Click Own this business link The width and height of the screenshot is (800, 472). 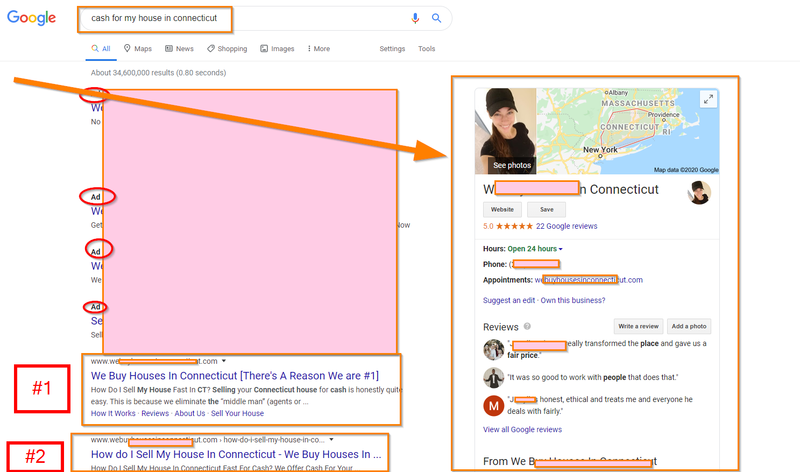(x=573, y=301)
